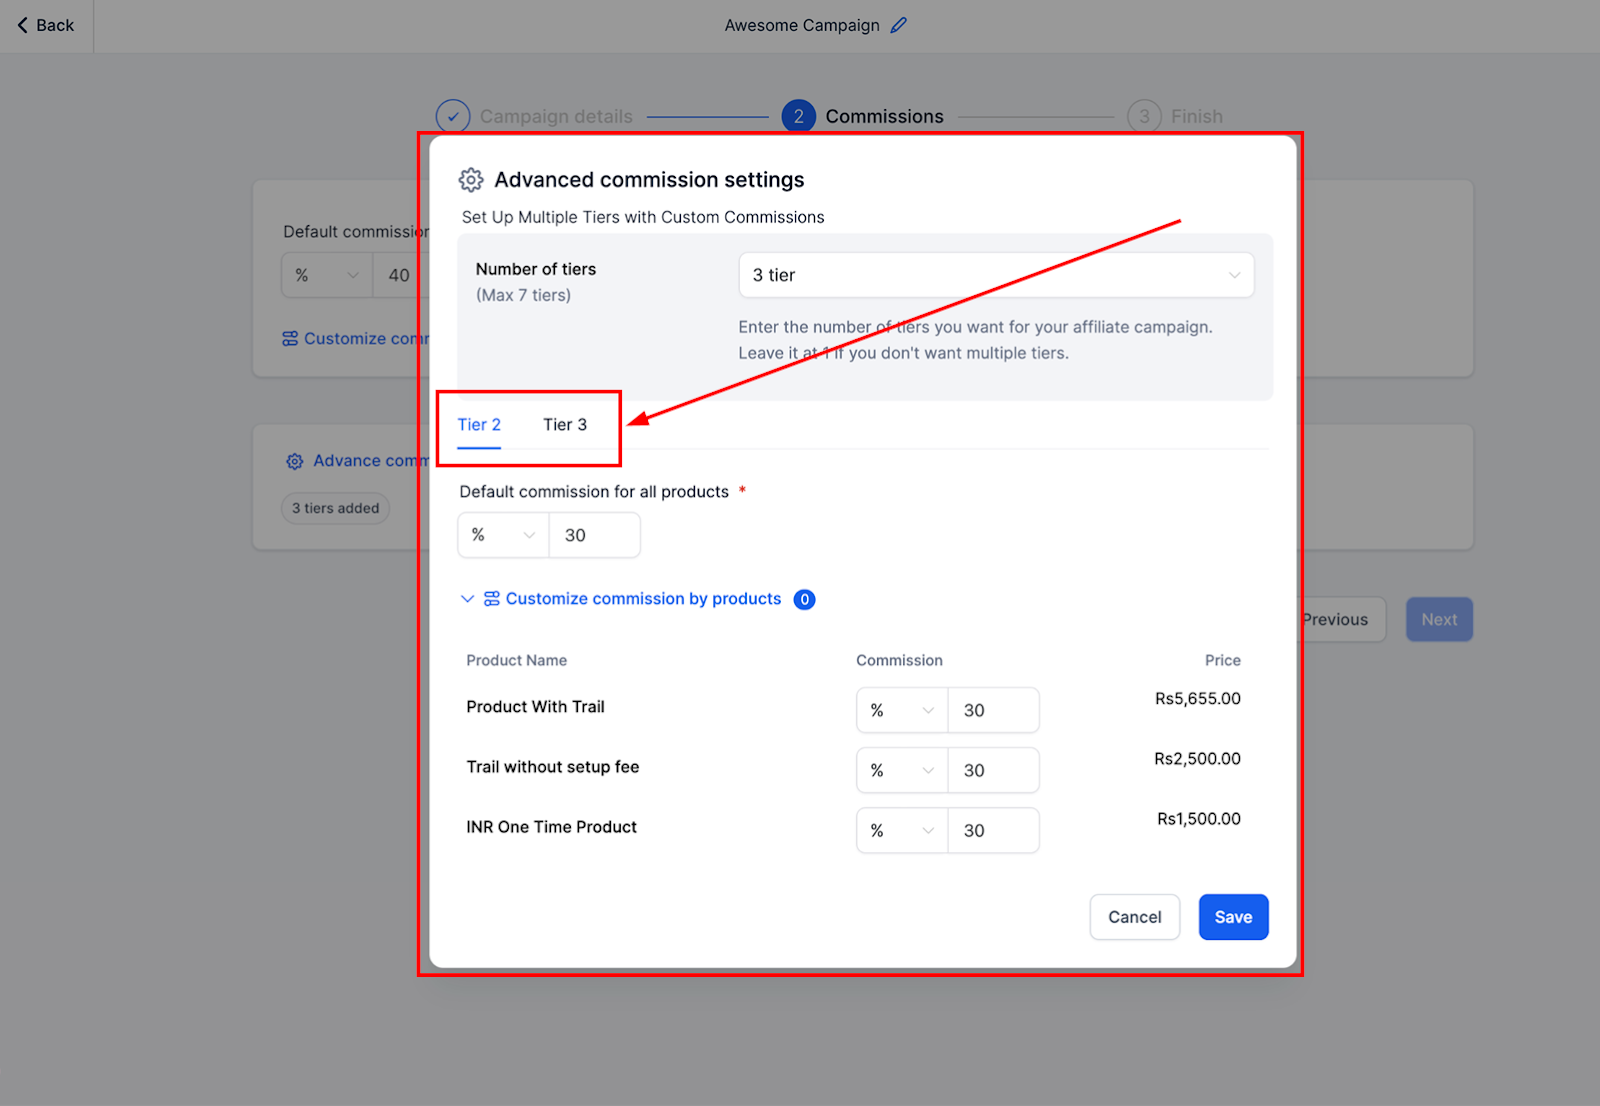
Task: Open background default commission % dropdown
Action: pos(327,275)
